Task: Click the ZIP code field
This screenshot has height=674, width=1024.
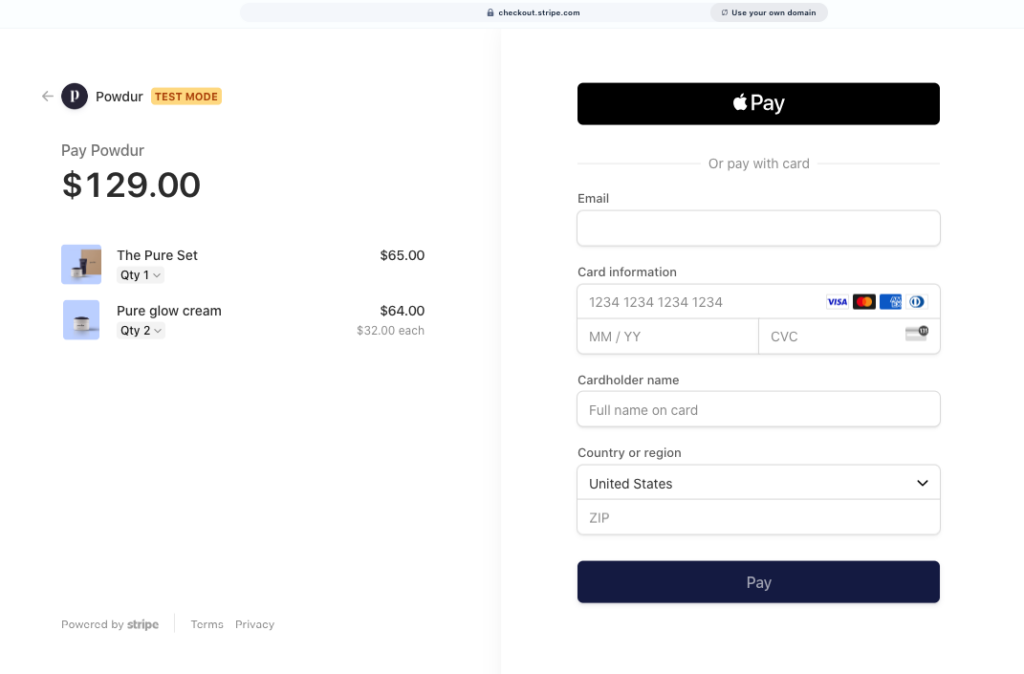Action: pos(758,518)
